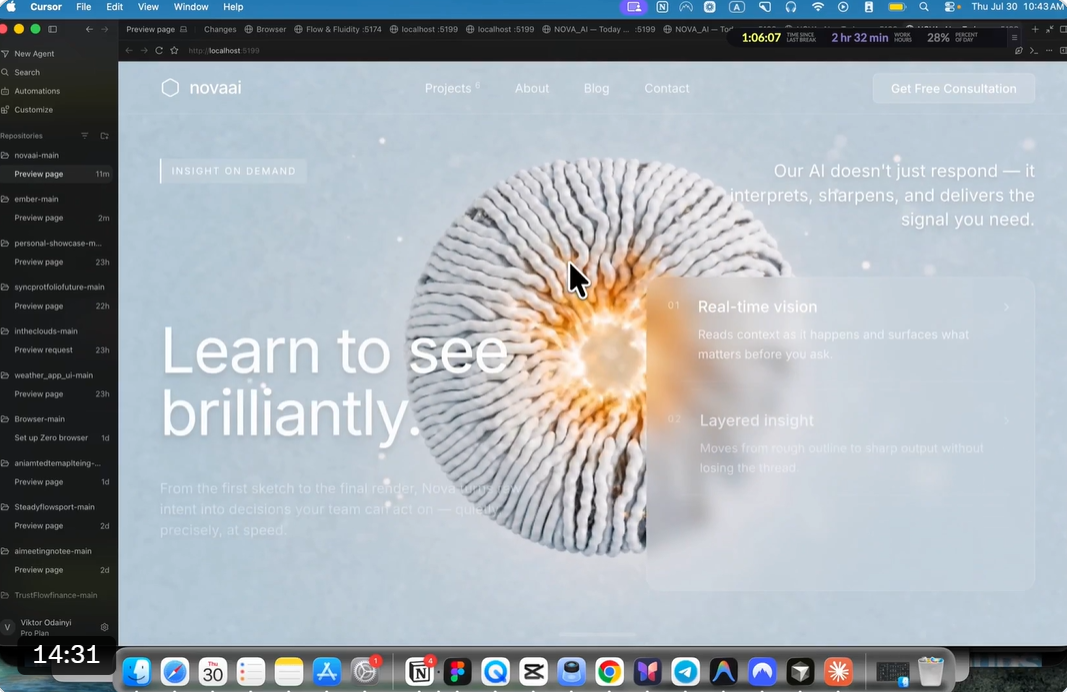
Task: Open the View menu
Action: click(x=148, y=7)
